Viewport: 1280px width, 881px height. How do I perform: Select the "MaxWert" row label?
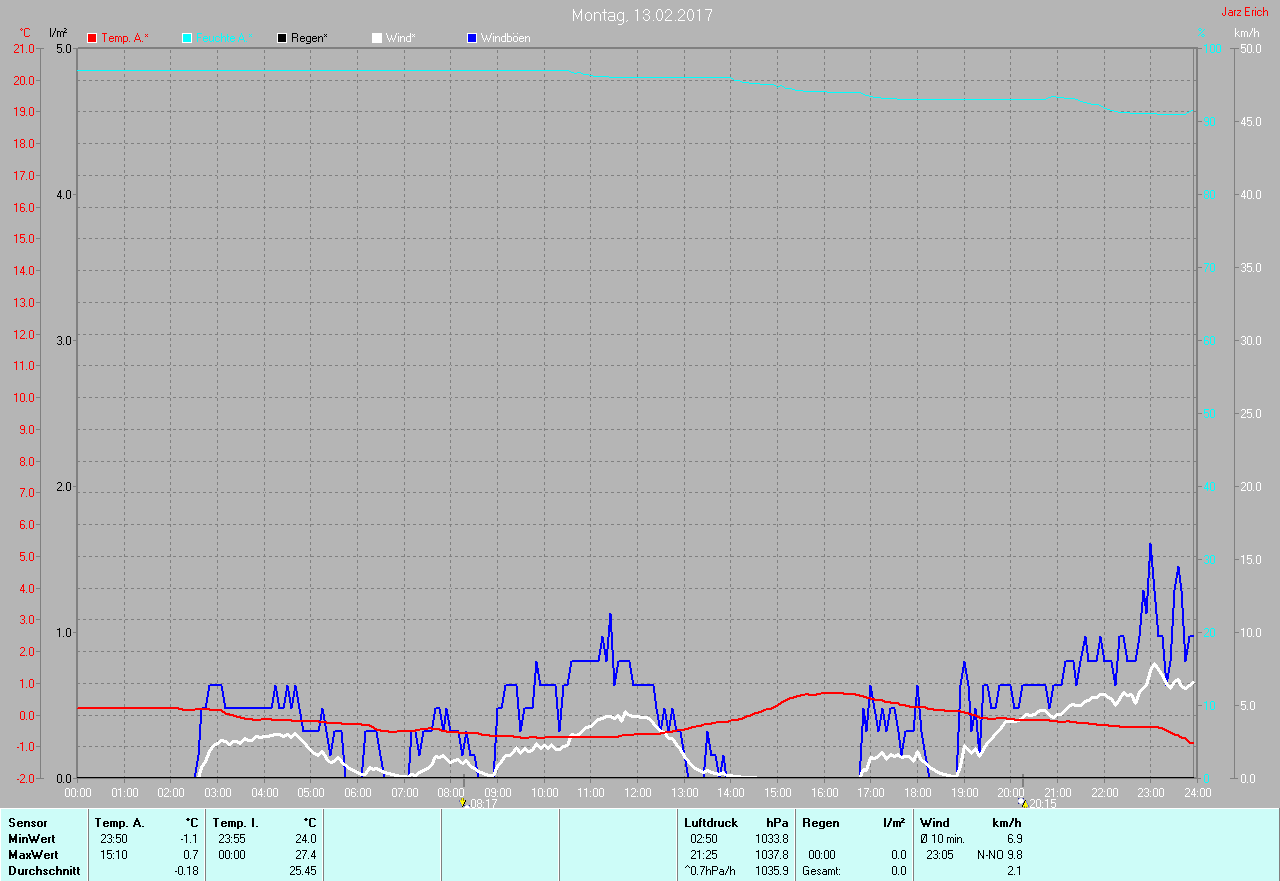coord(33,855)
